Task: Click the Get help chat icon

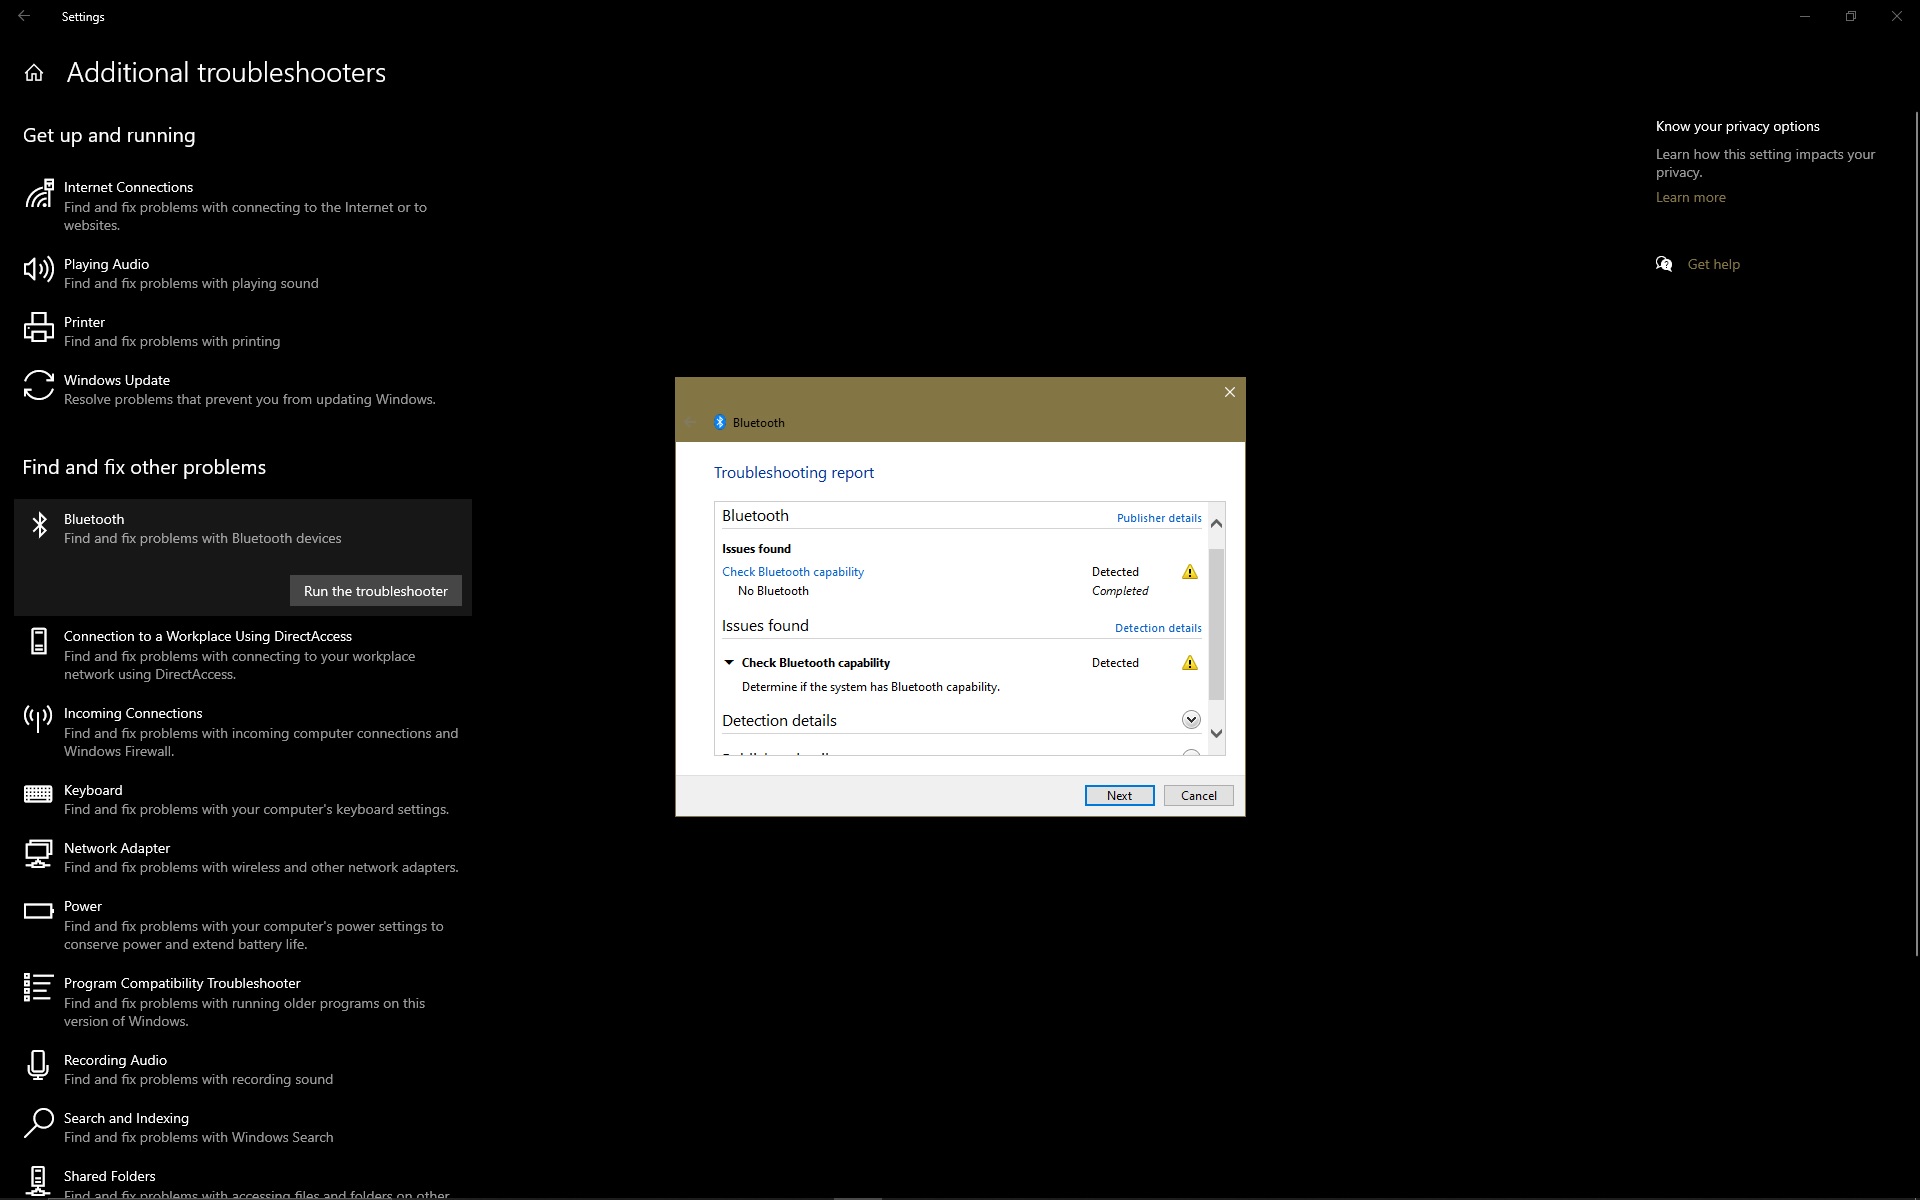Action: [1664, 264]
